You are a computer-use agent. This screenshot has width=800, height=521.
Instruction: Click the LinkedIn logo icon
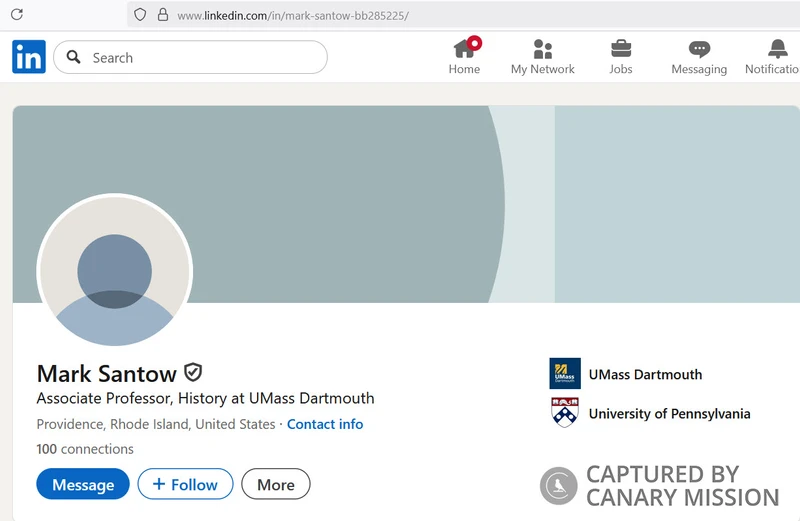[x=29, y=57]
